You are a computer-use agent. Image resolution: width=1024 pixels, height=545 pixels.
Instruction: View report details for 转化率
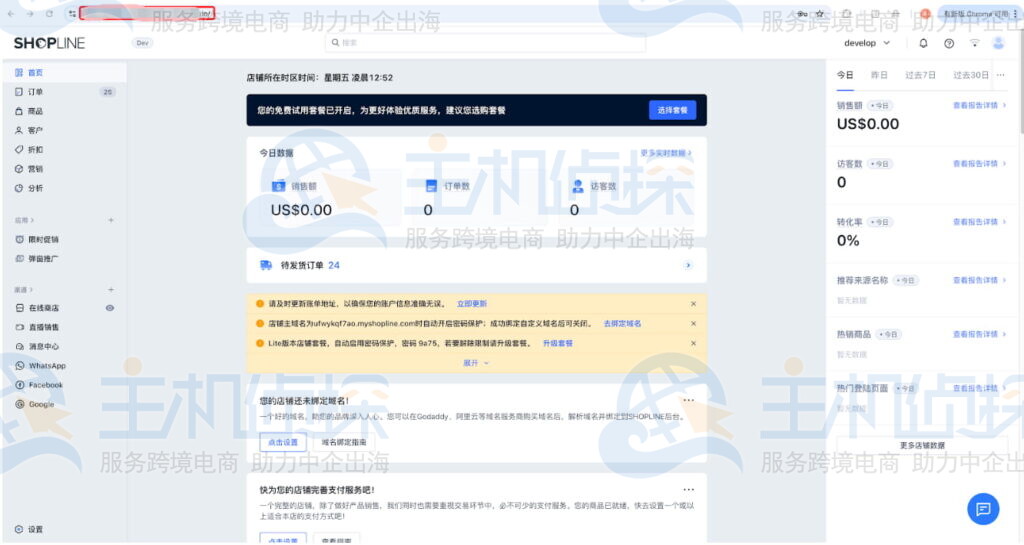[979, 222]
